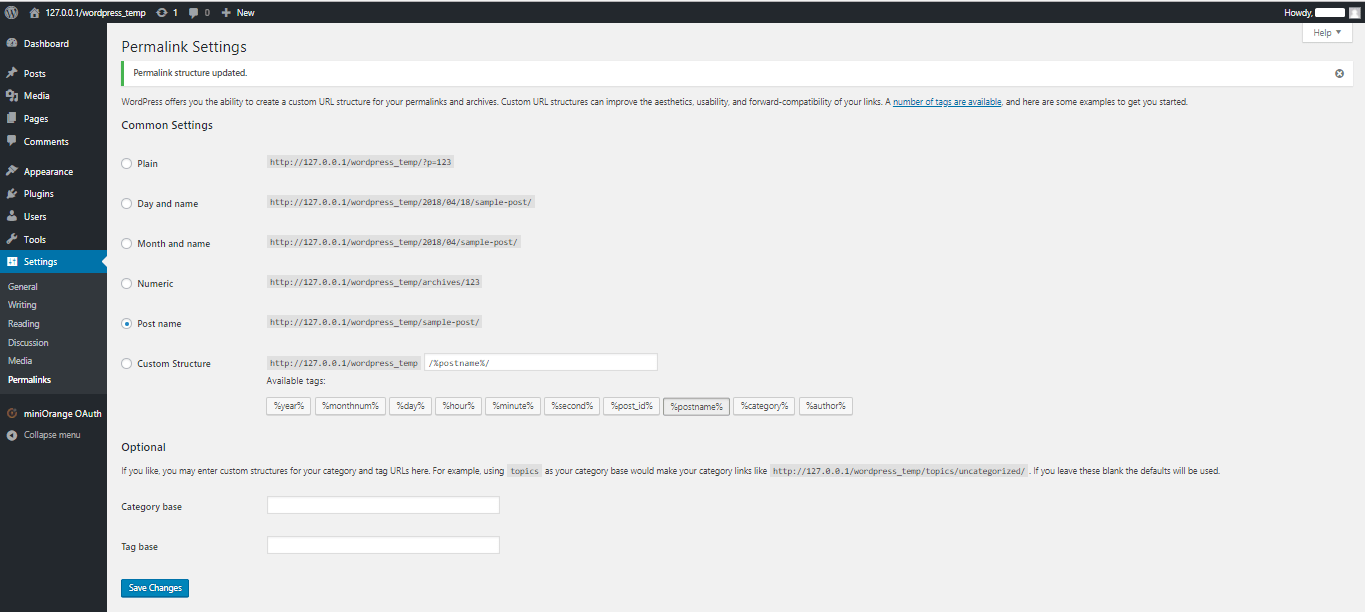The width and height of the screenshot is (1365, 612).
Task: Insert the %category% tag button
Action: pos(764,406)
